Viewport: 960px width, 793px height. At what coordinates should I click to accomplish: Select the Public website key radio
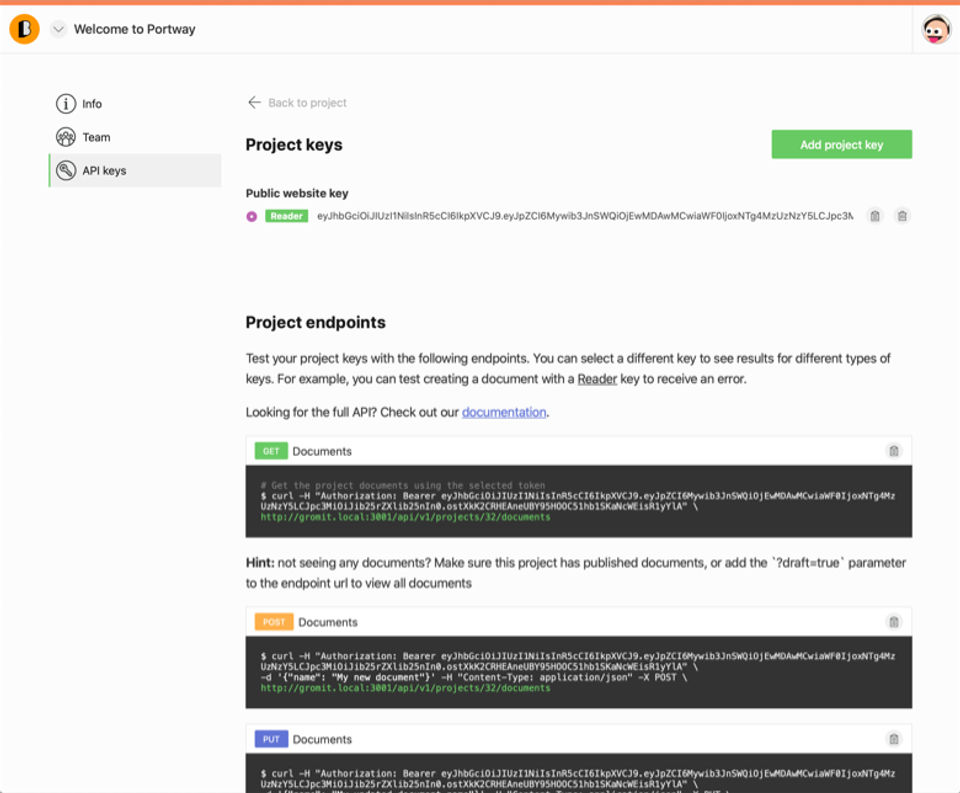point(252,216)
